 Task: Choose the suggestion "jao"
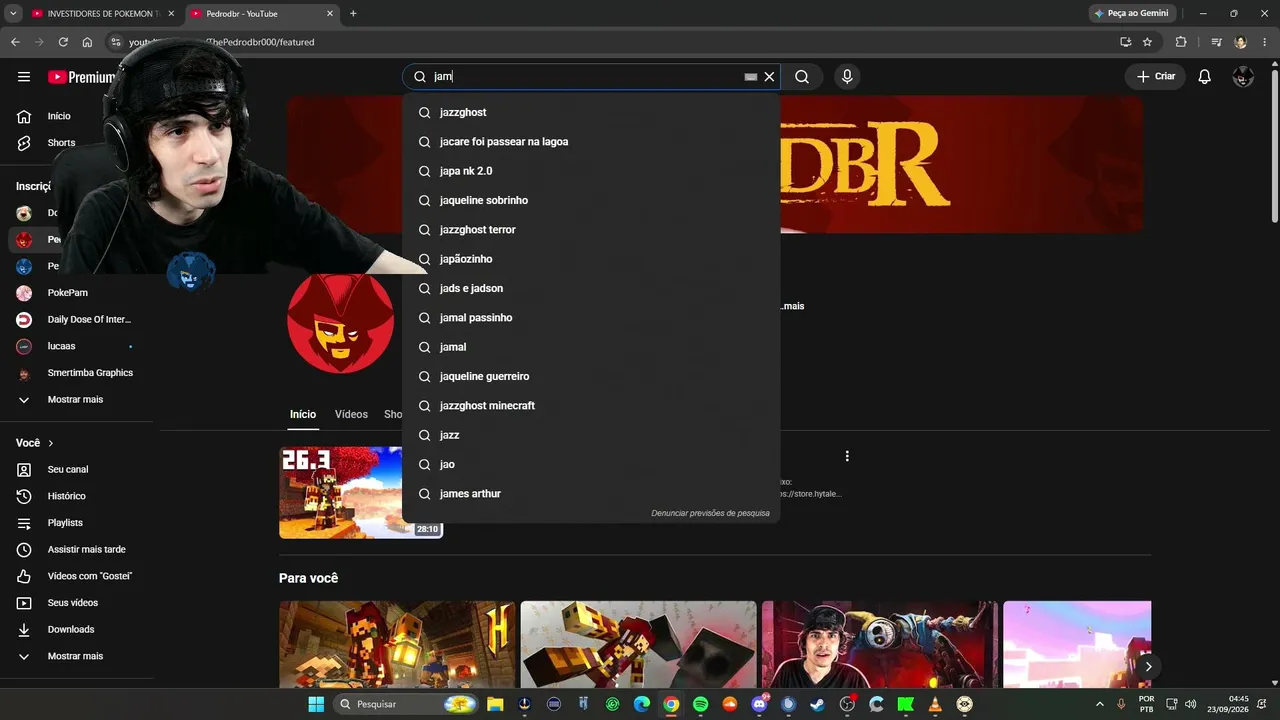pos(591,464)
